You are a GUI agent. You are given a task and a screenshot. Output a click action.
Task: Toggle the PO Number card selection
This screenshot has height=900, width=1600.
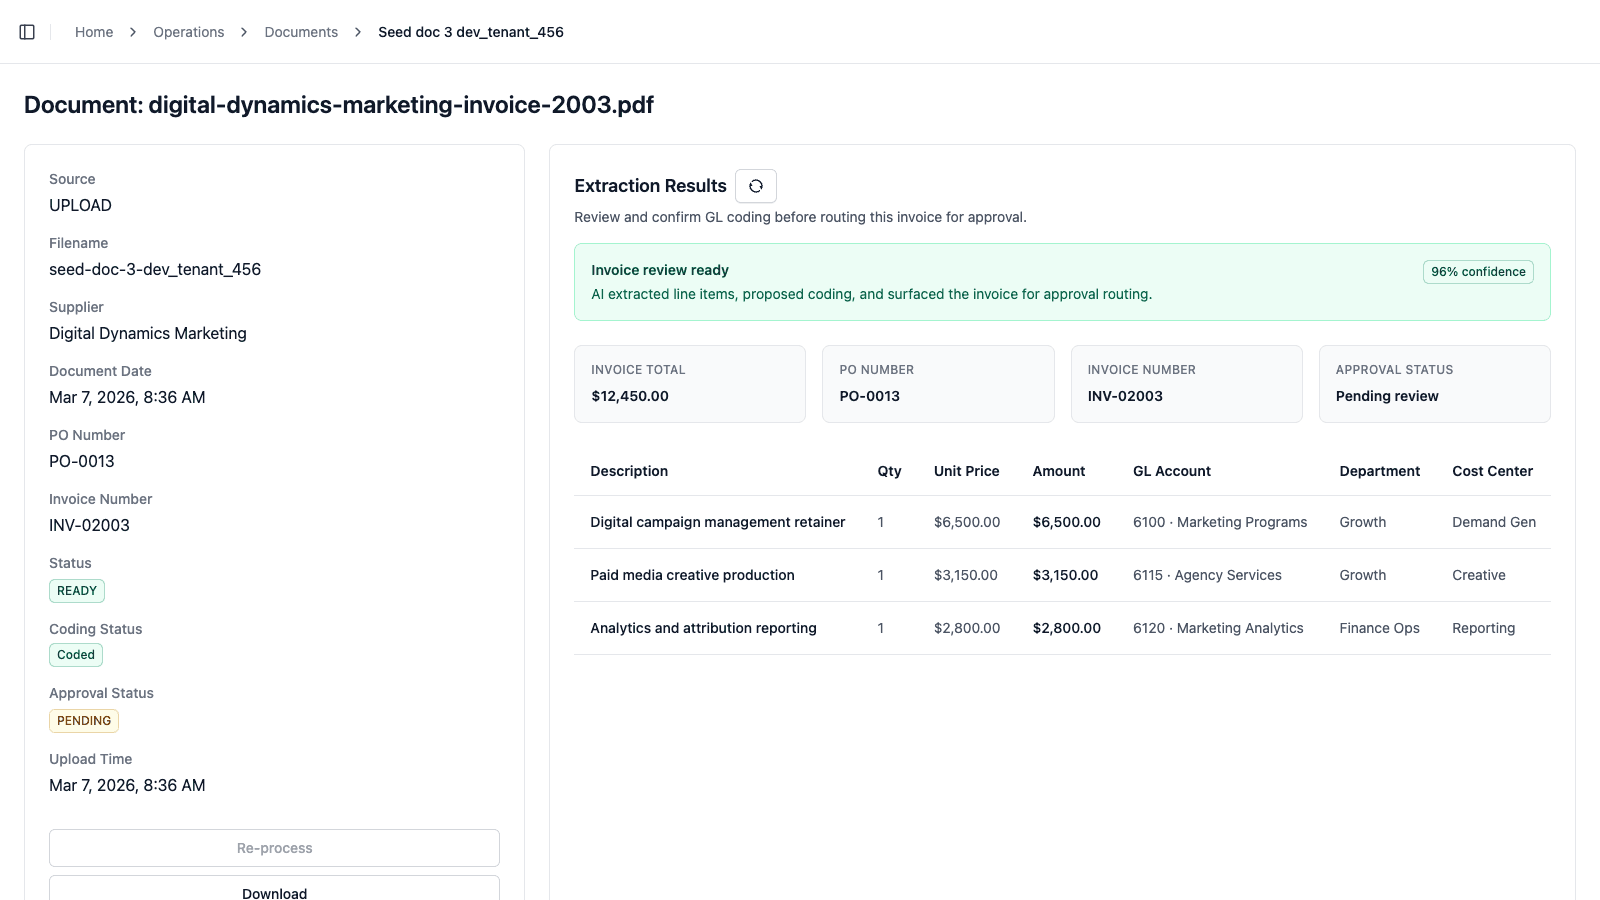point(937,384)
